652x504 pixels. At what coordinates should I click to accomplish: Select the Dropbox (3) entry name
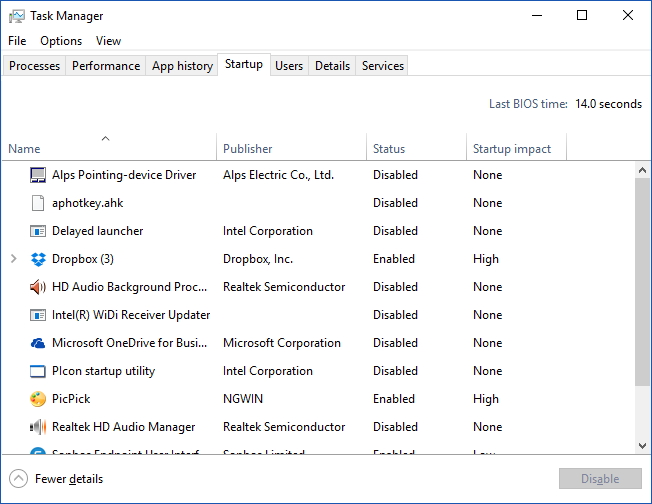[83, 259]
